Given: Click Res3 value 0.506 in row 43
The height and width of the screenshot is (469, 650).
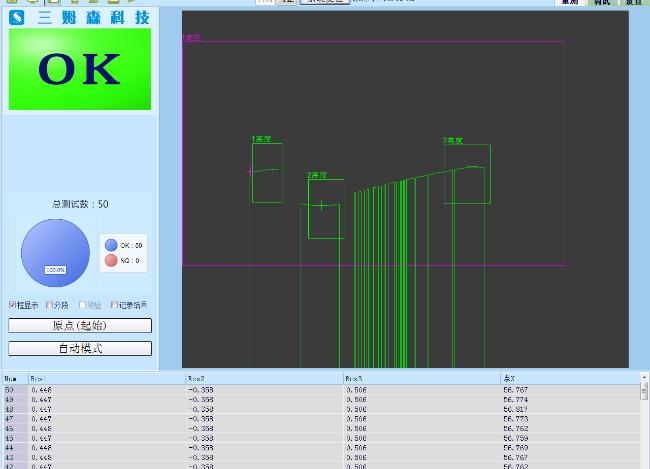Looking at the screenshot, I should [357, 457].
